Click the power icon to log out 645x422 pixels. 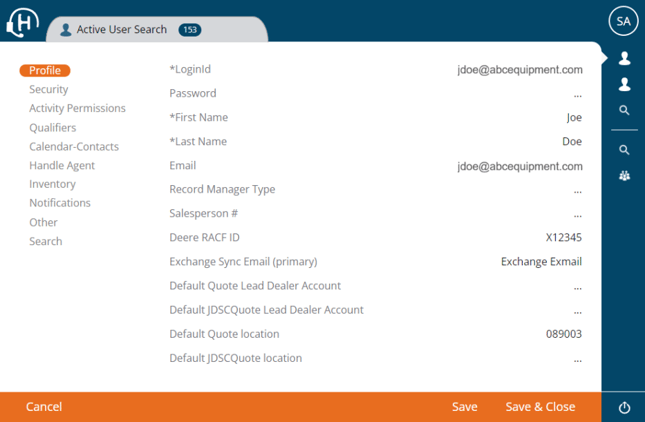(624, 408)
